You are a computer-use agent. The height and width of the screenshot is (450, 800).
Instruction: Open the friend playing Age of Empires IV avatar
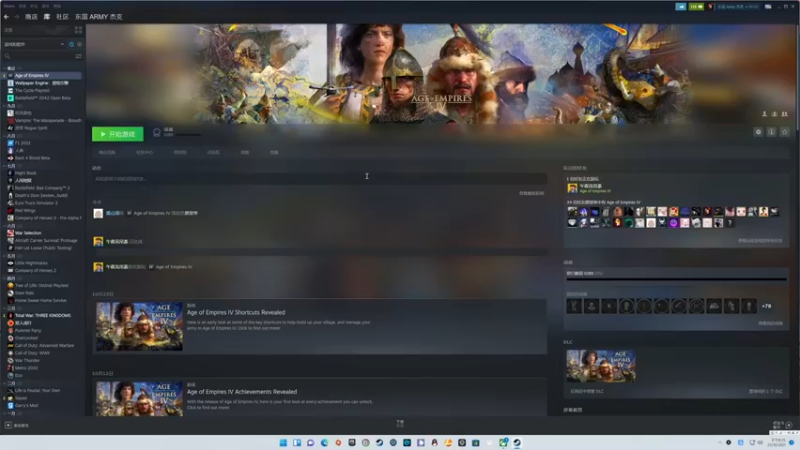point(572,188)
